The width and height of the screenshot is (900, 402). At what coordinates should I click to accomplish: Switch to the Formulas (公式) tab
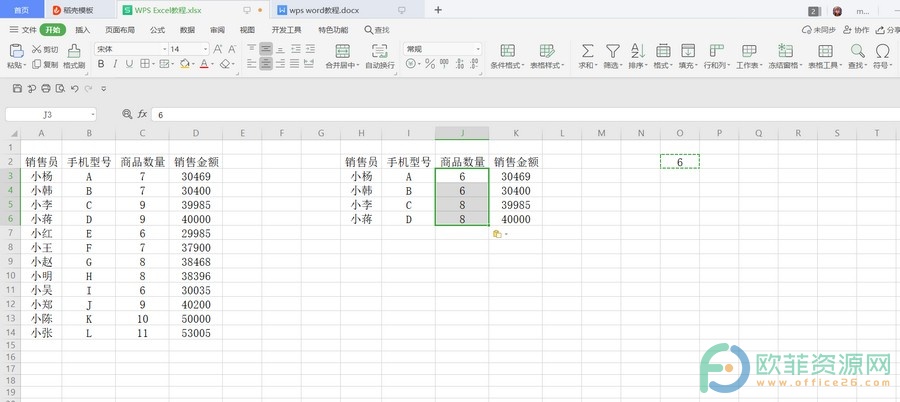coord(157,30)
